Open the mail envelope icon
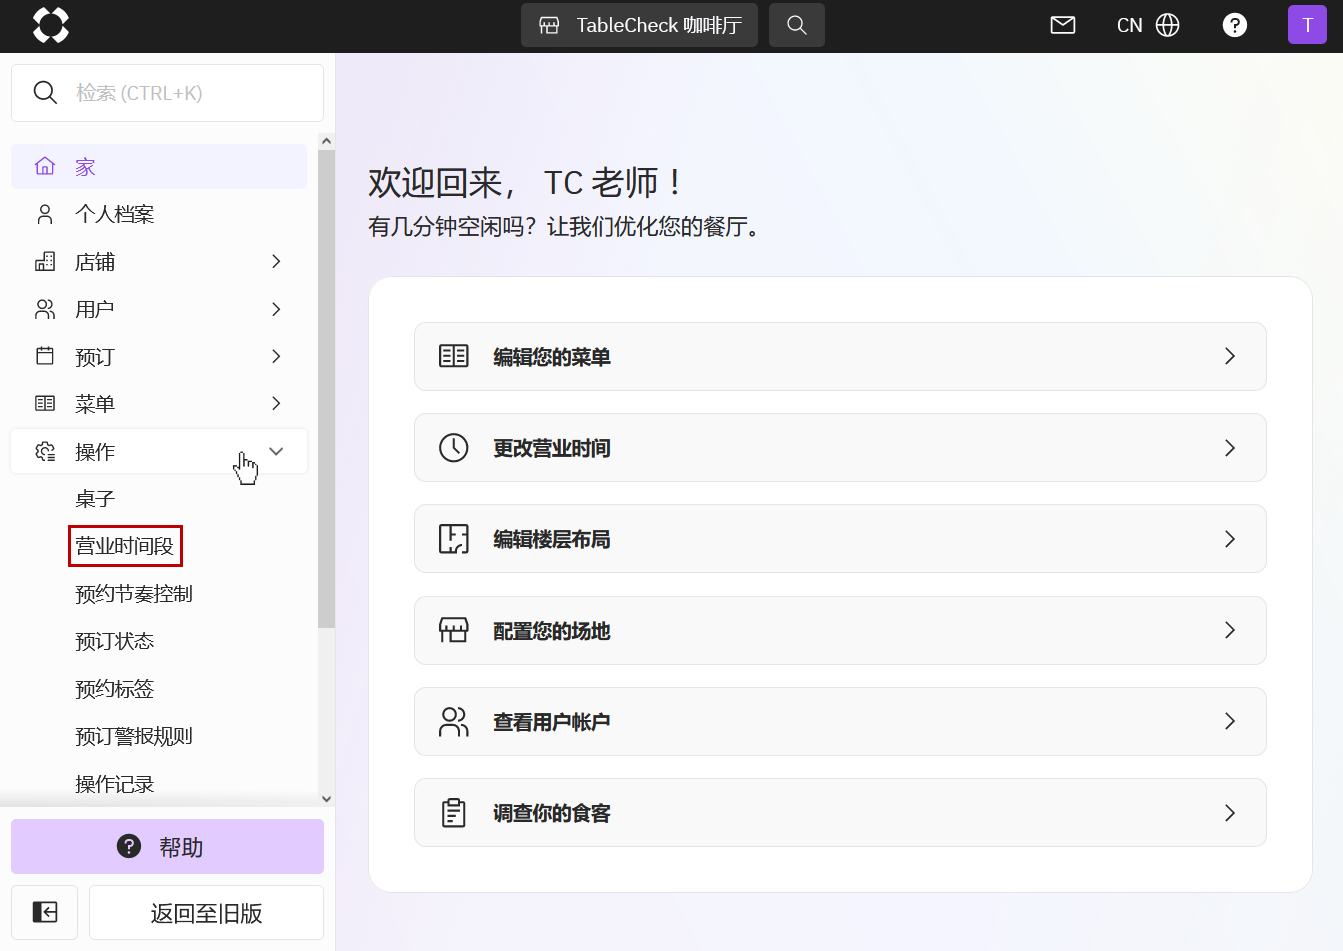This screenshot has width=1343, height=951. click(1063, 25)
